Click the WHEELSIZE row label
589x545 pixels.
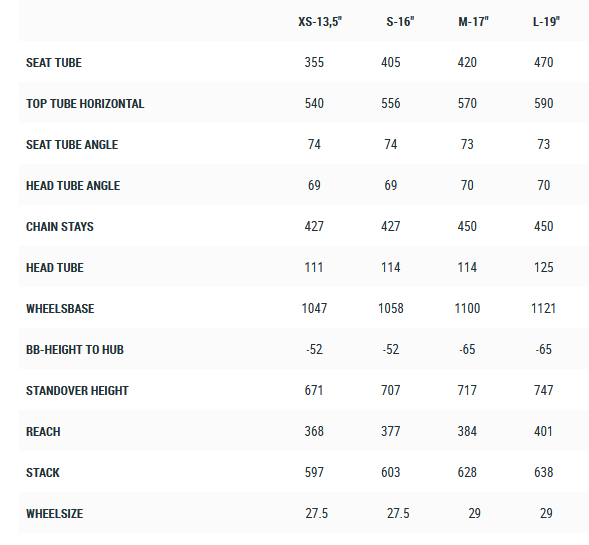pos(54,513)
